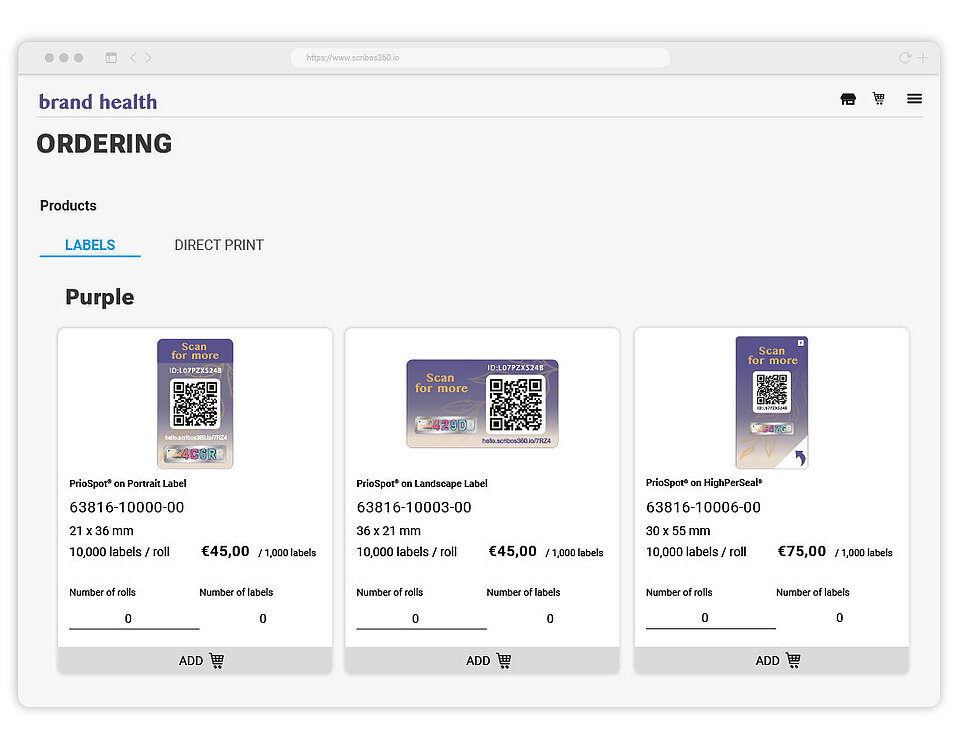Click the browser back arrow
955x744 pixels.
pos(134,58)
